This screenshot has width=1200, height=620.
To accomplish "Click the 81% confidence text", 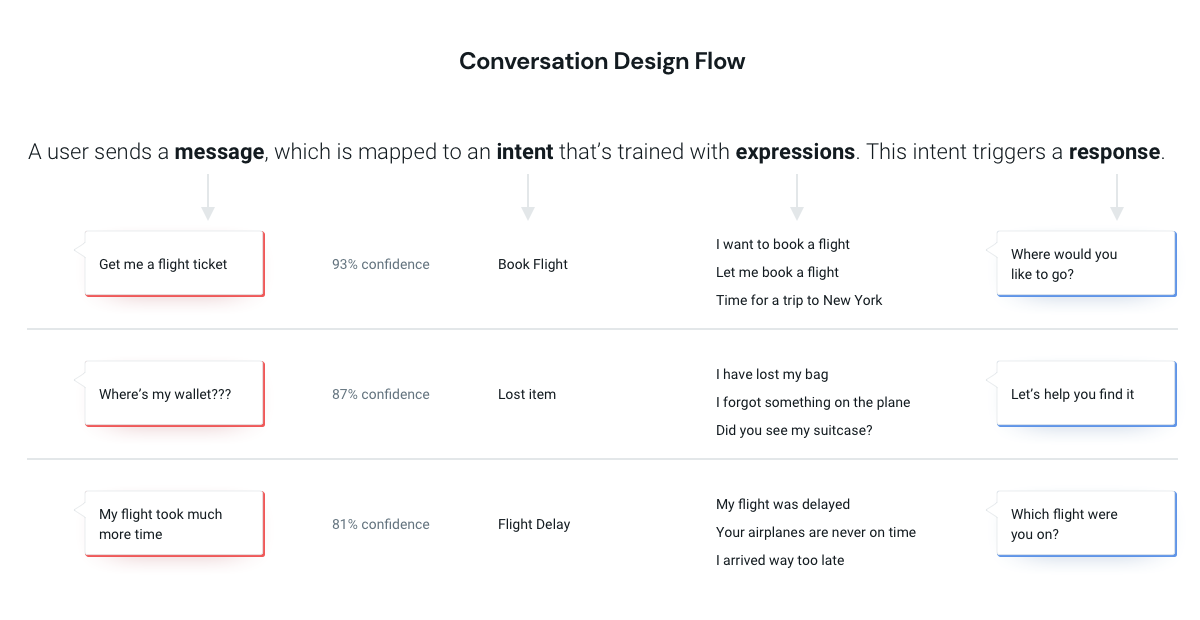I will (x=381, y=524).
